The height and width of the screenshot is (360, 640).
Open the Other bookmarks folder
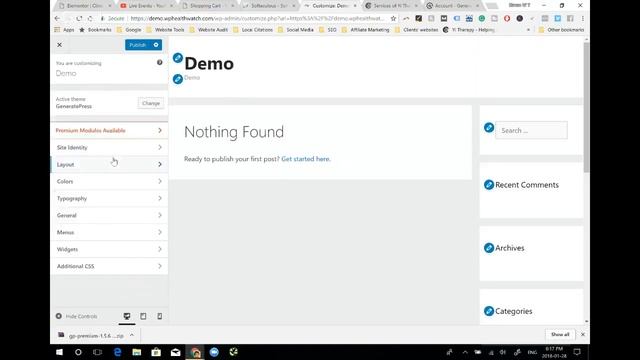(x=562, y=30)
